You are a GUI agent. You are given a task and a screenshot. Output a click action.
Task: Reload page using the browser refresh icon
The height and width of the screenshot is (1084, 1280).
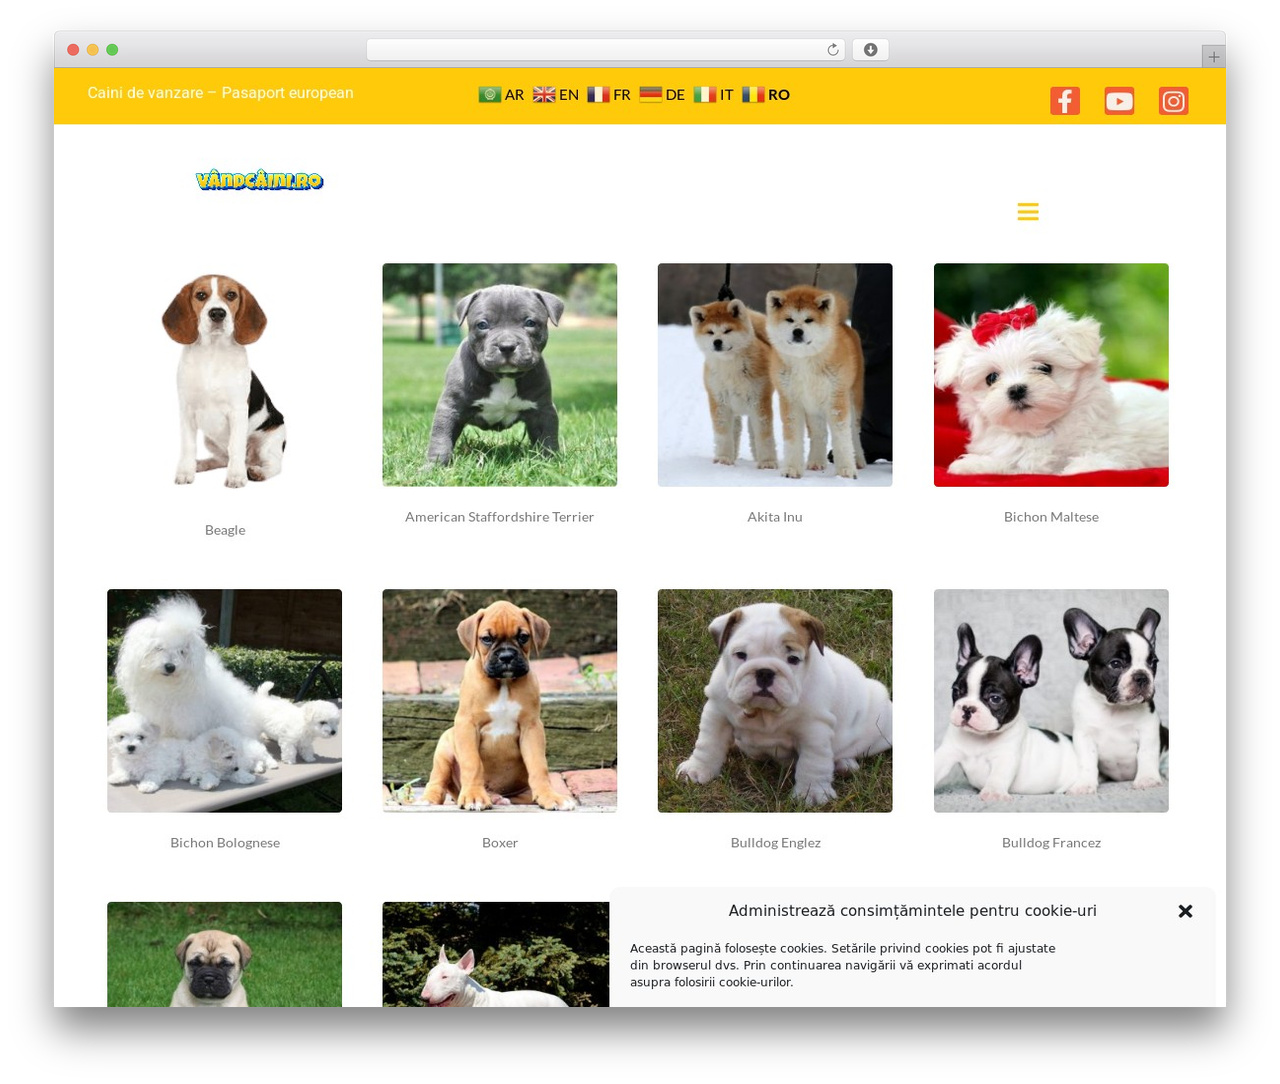point(832,50)
